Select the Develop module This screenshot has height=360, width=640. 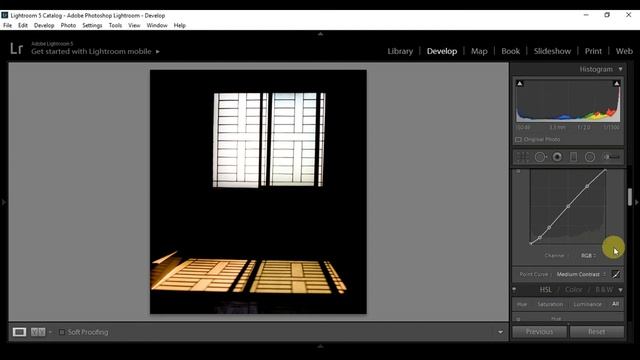(x=442, y=51)
